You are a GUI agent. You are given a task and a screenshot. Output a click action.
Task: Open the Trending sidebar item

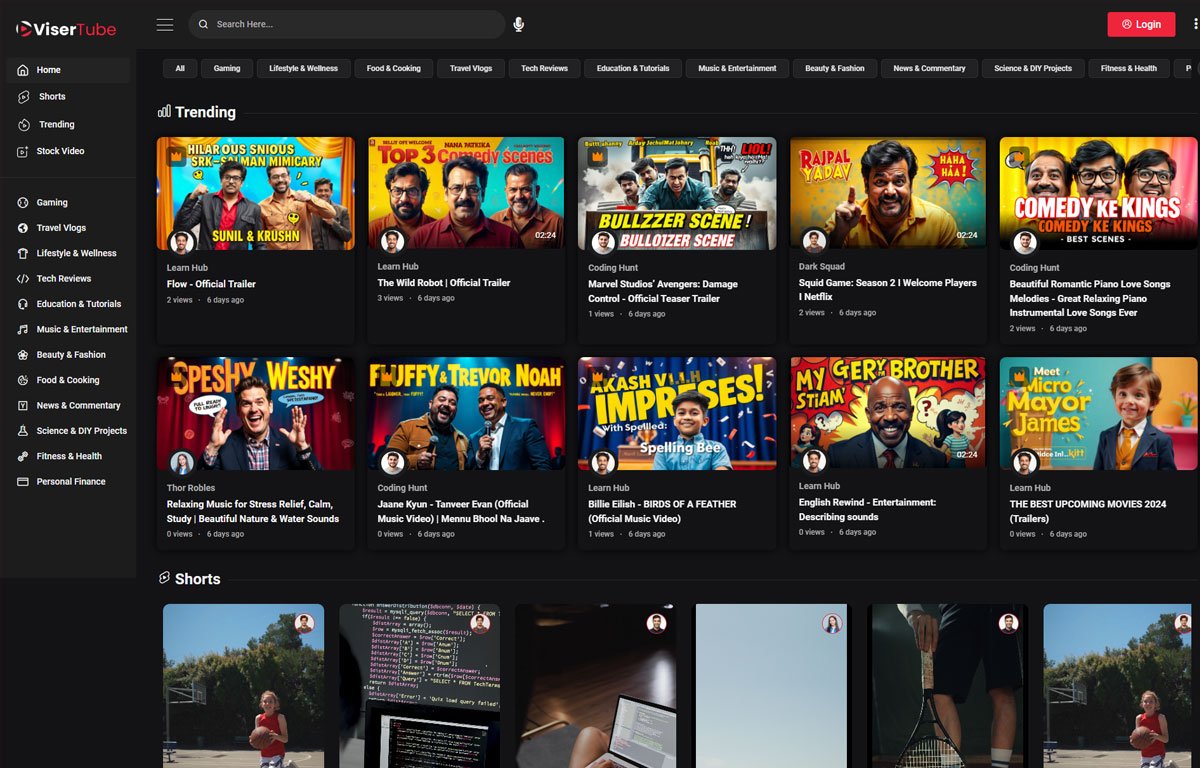(56, 125)
